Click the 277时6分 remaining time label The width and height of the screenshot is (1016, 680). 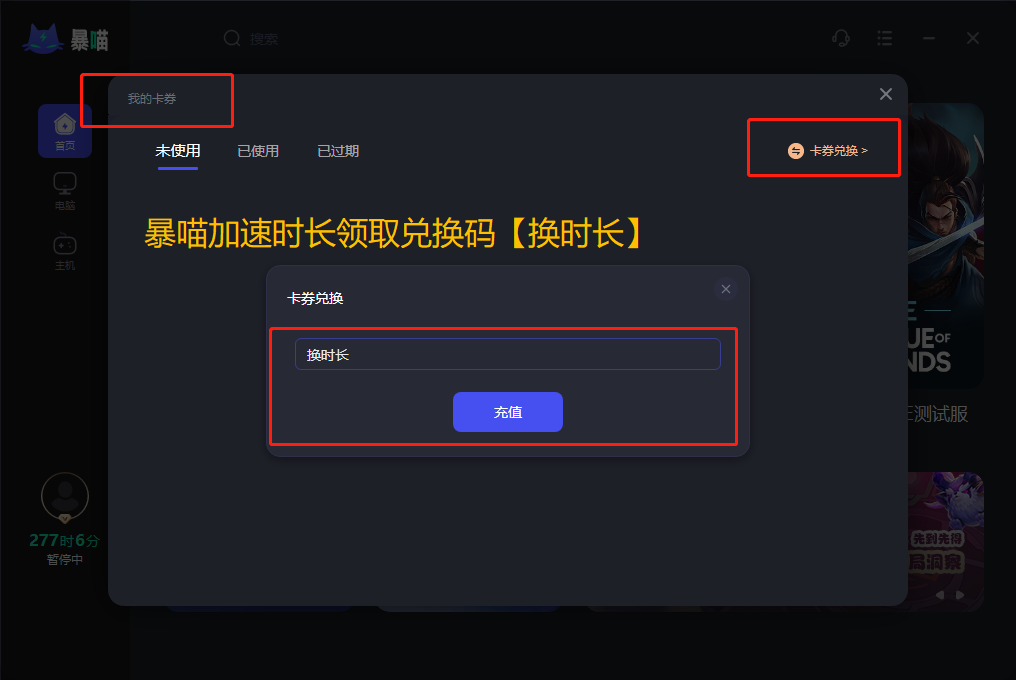[64, 540]
